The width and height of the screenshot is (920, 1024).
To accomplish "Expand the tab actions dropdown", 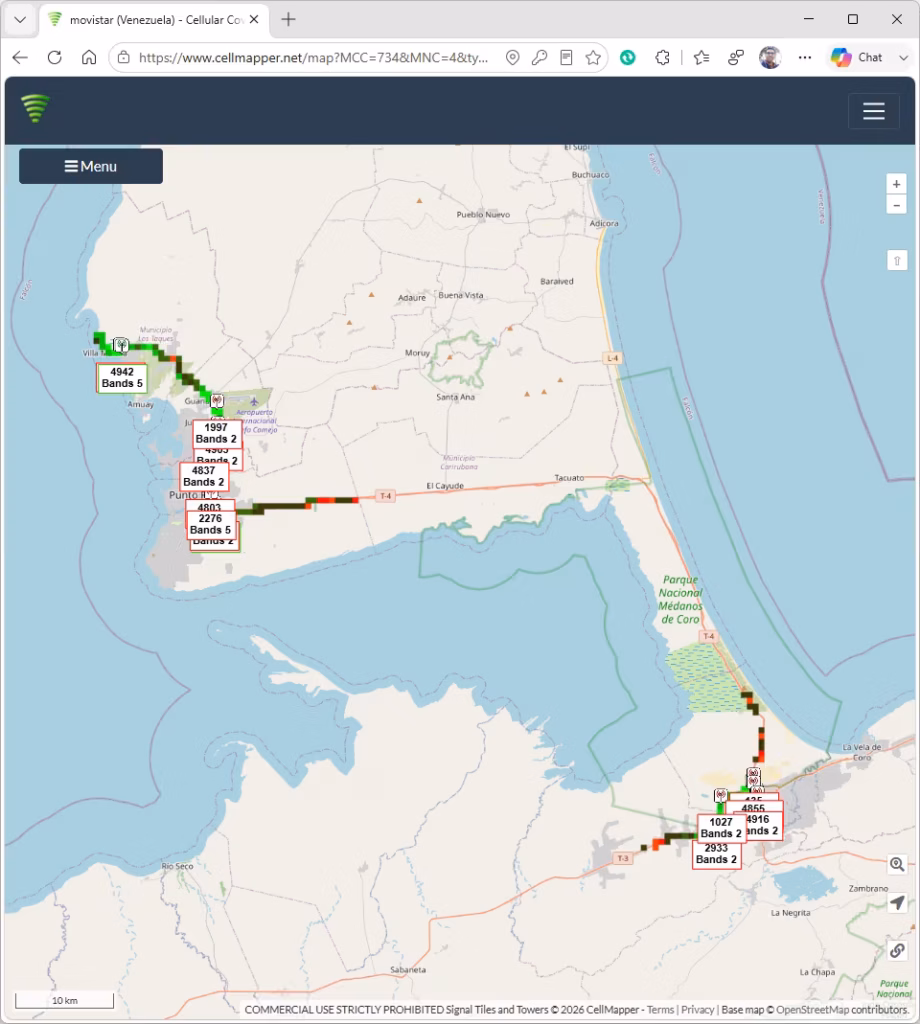I will click(20, 20).
